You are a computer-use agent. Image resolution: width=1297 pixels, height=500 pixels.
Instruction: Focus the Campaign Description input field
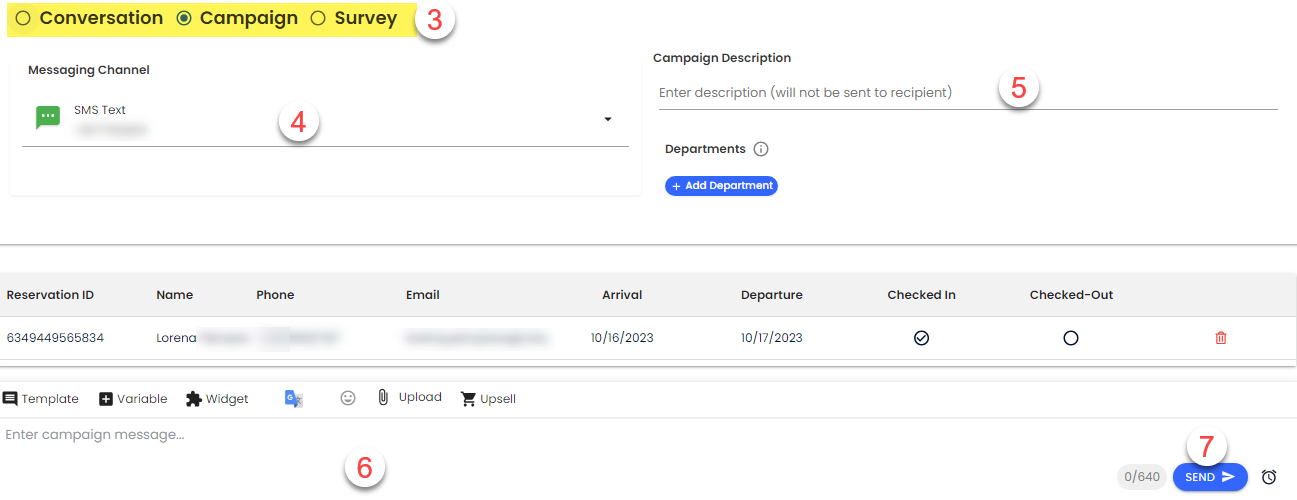(820, 92)
